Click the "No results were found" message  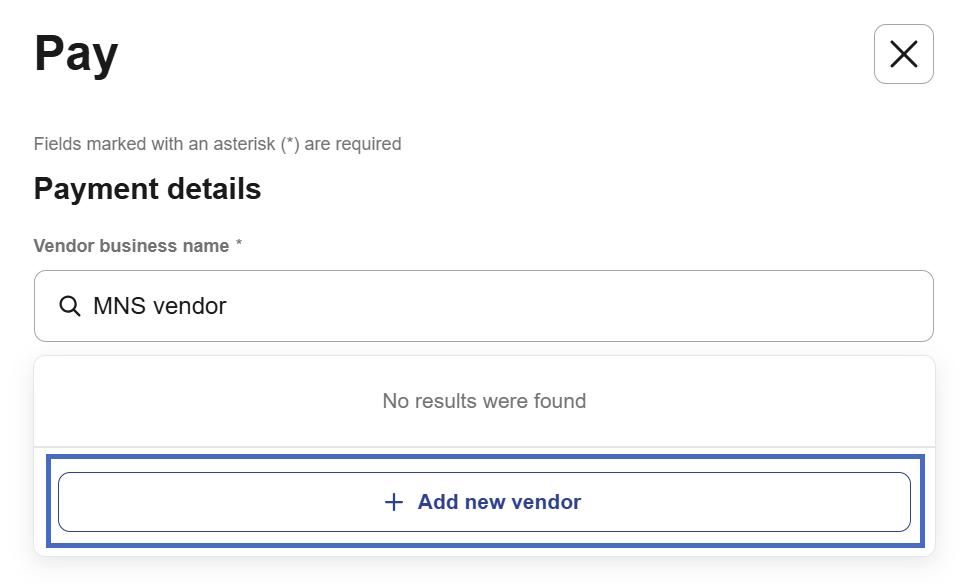click(x=484, y=401)
